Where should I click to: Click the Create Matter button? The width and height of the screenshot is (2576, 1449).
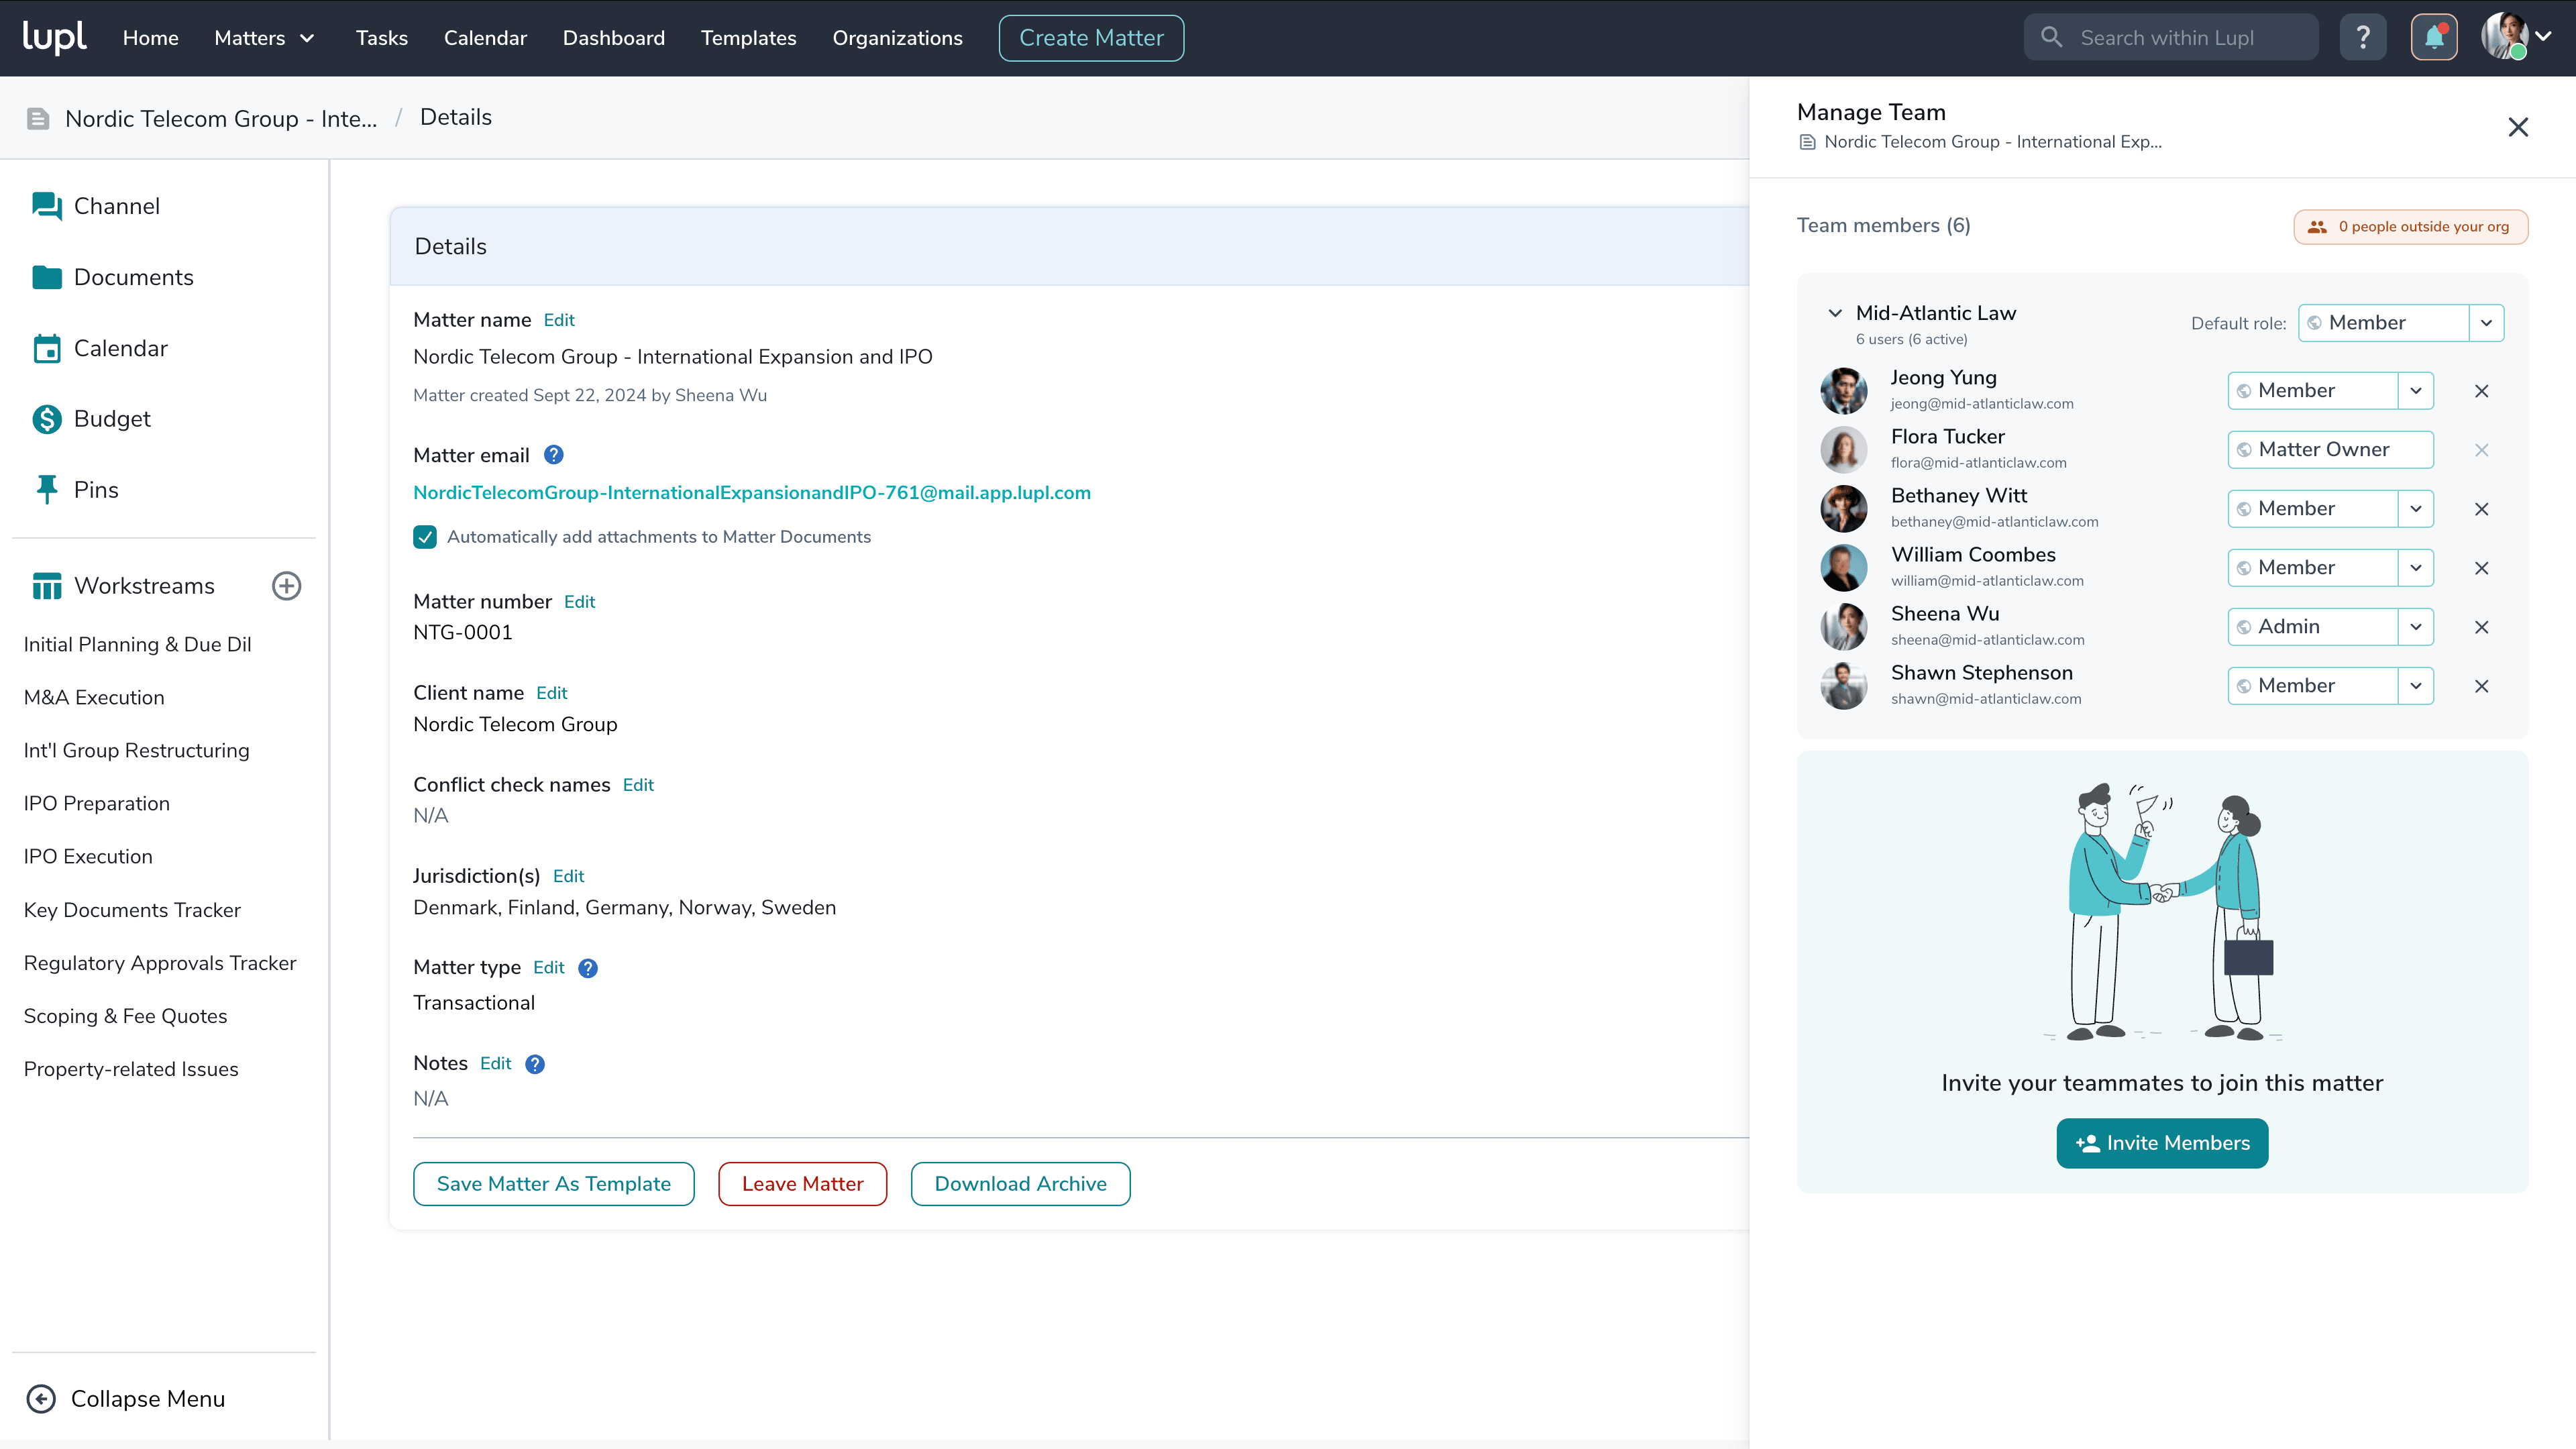(x=1091, y=38)
